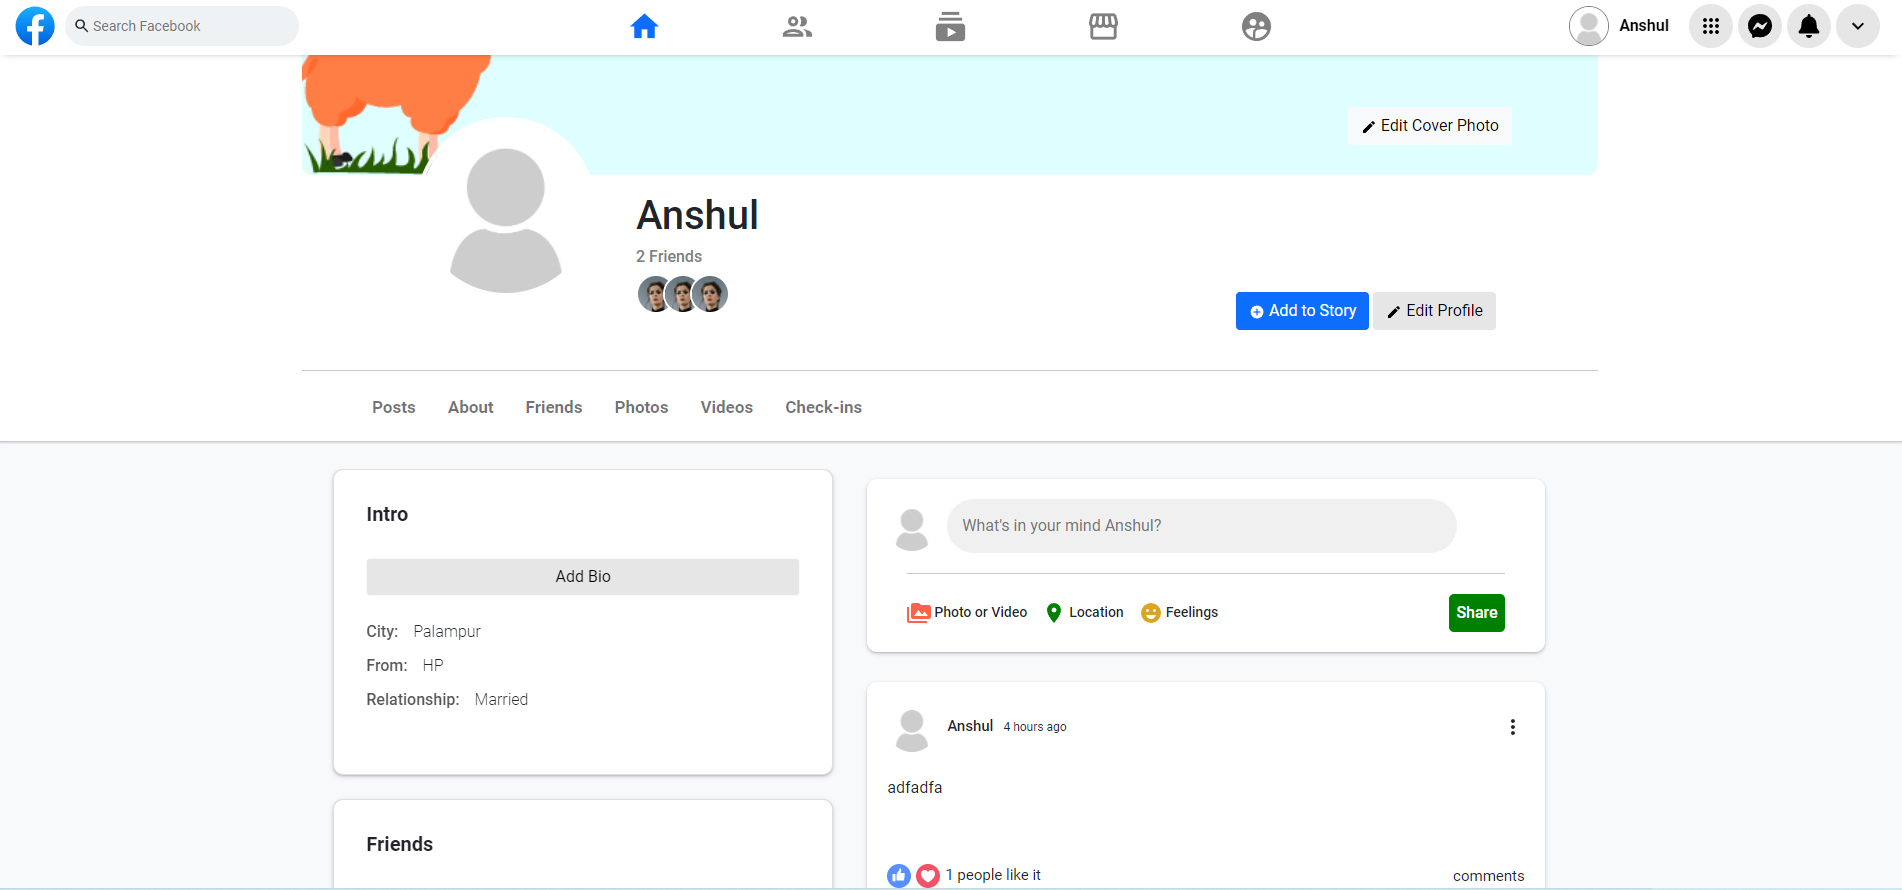This screenshot has height=890, width=1902.
Task: Click the red heart reaction icon
Action: click(x=928, y=876)
